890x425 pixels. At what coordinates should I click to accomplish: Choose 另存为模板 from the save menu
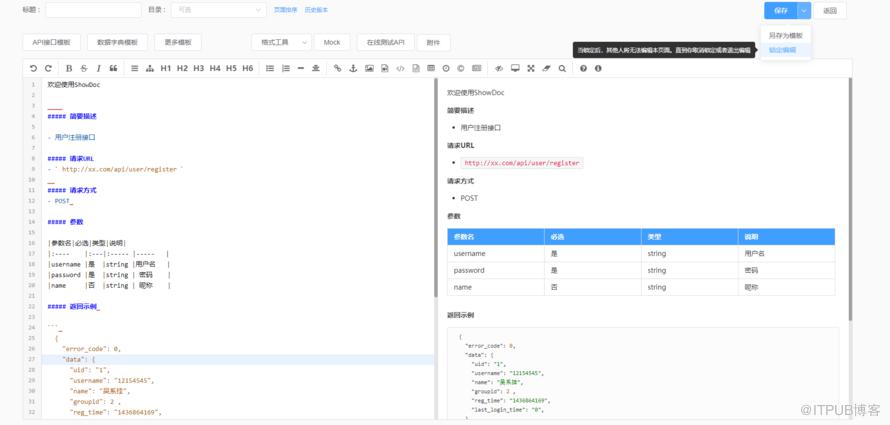click(786, 35)
